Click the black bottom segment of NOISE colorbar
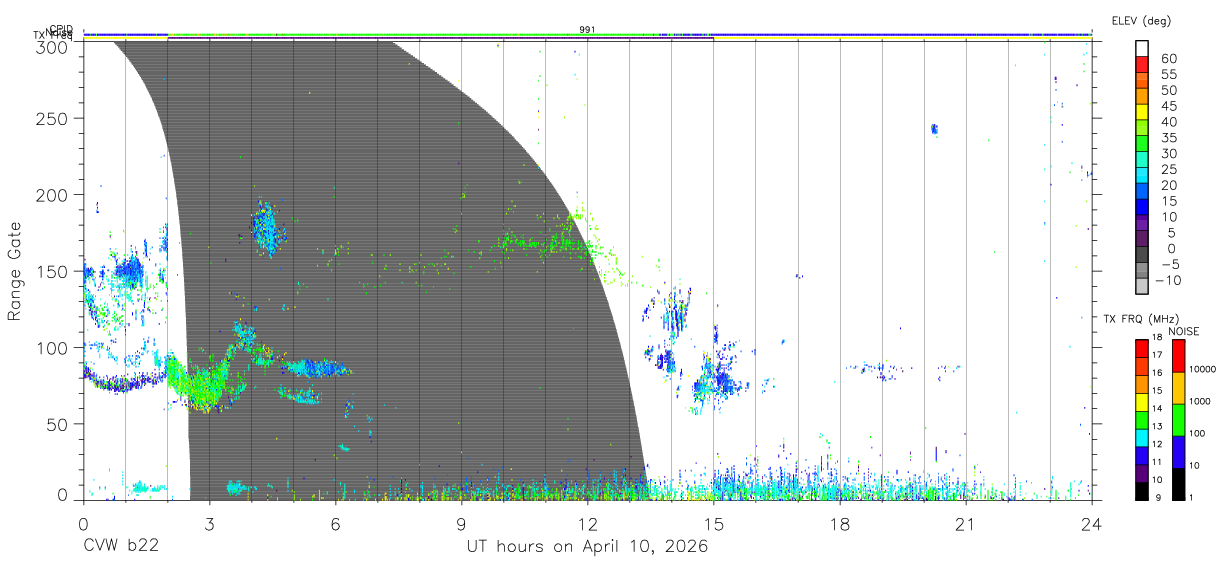1228x567 pixels. [x=1178, y=482]
